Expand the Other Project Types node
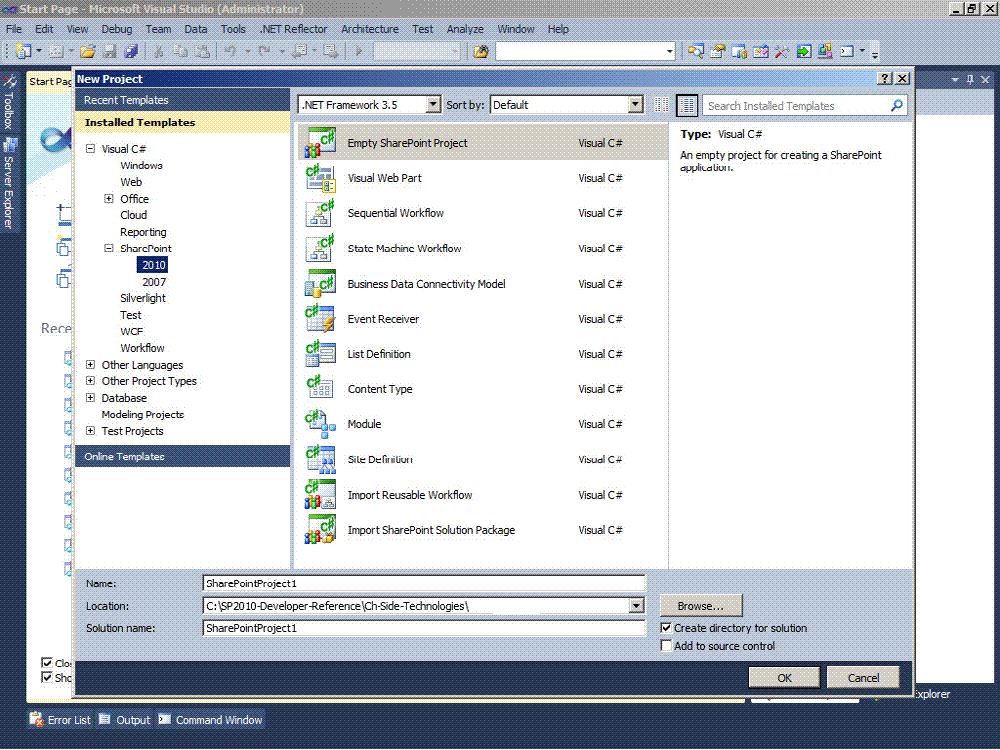 tap(91, 381)
